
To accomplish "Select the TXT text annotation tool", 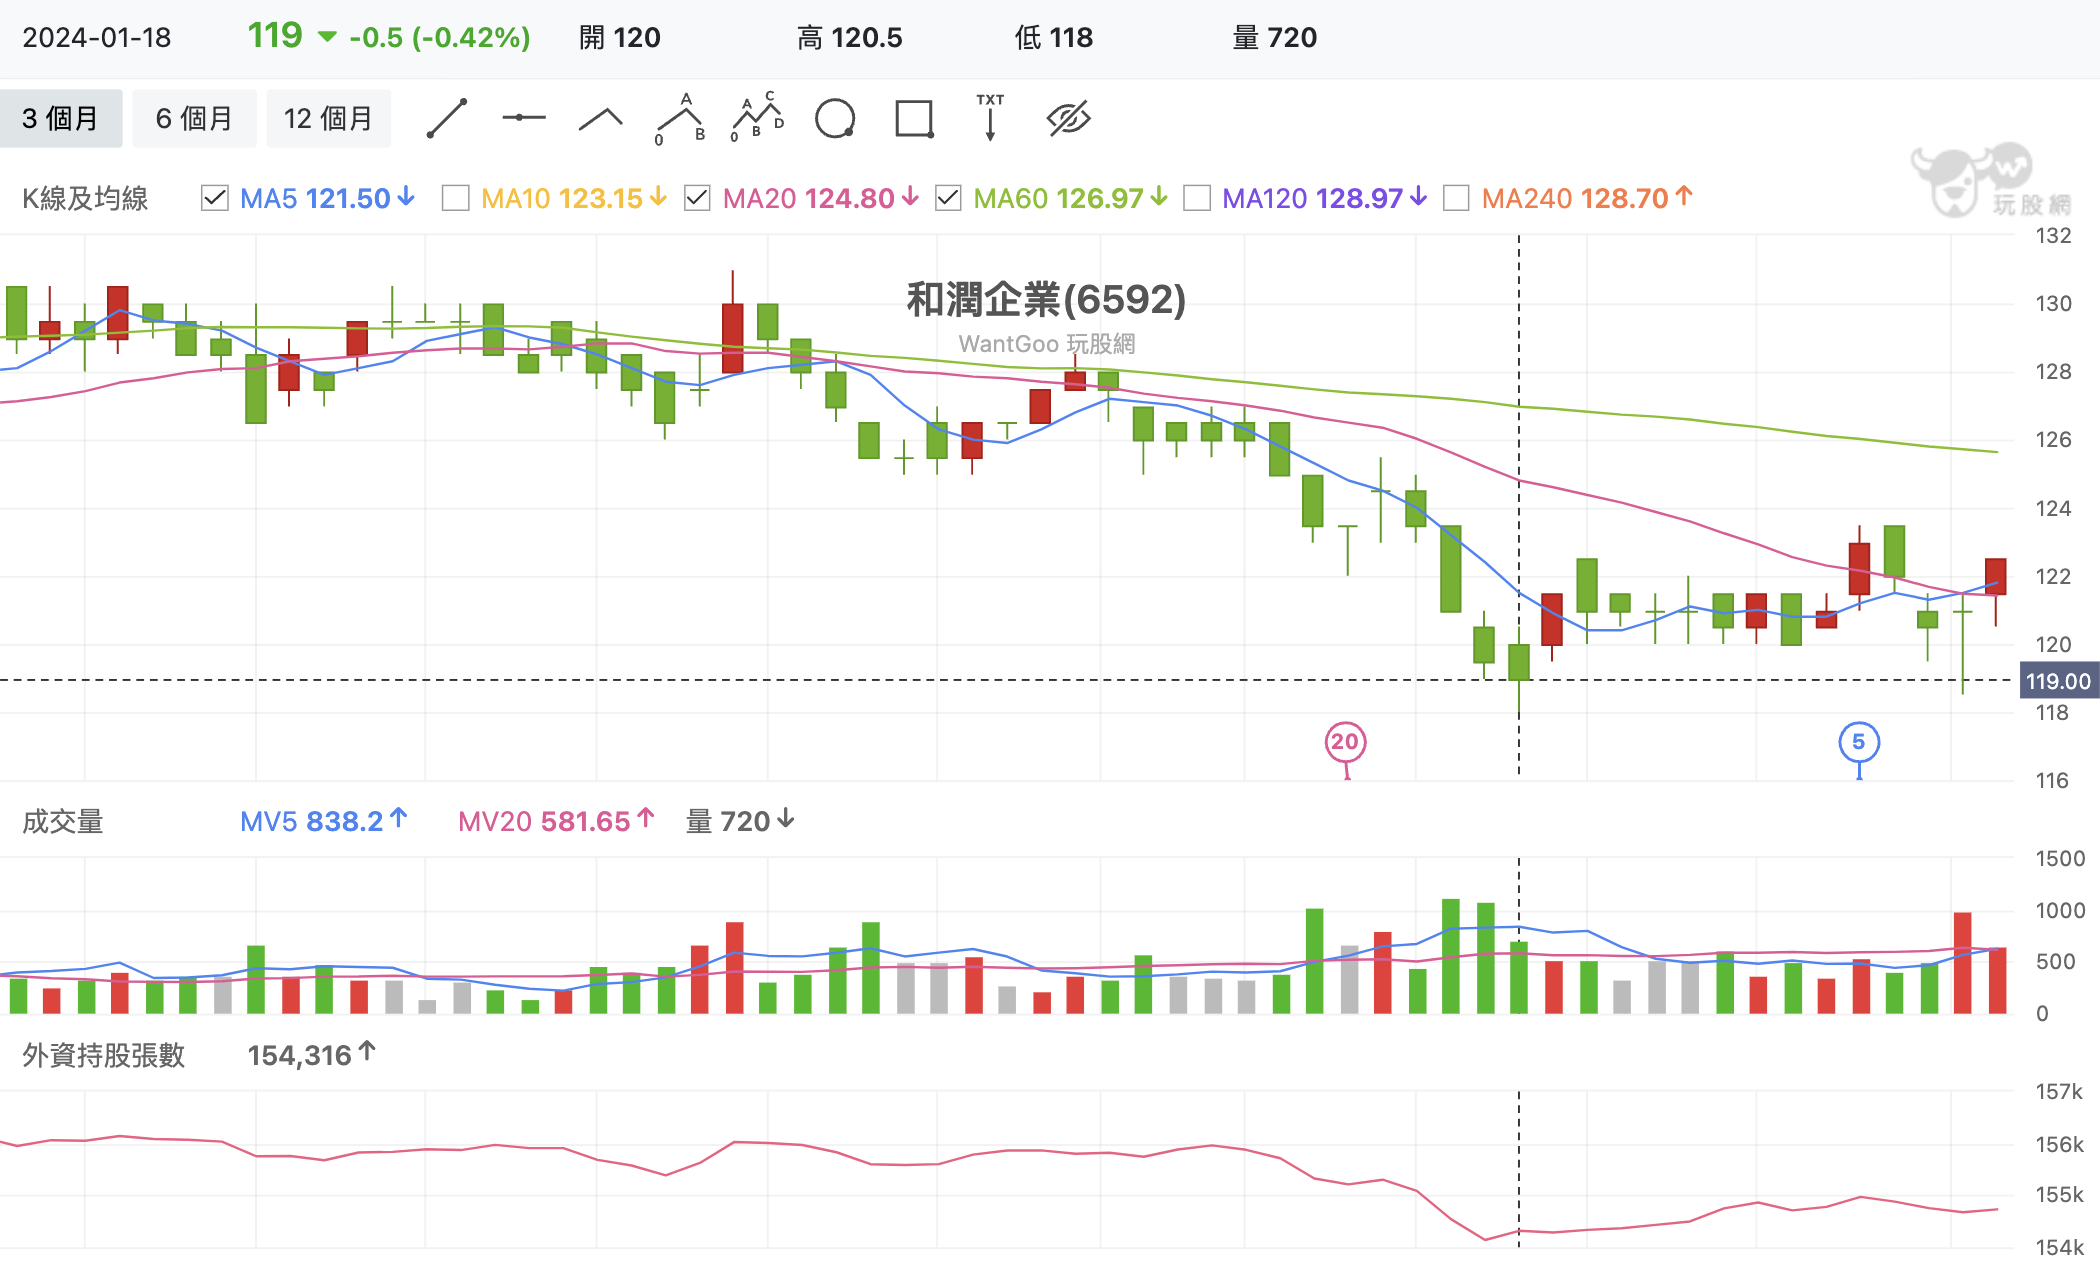I will coord(990,118).
